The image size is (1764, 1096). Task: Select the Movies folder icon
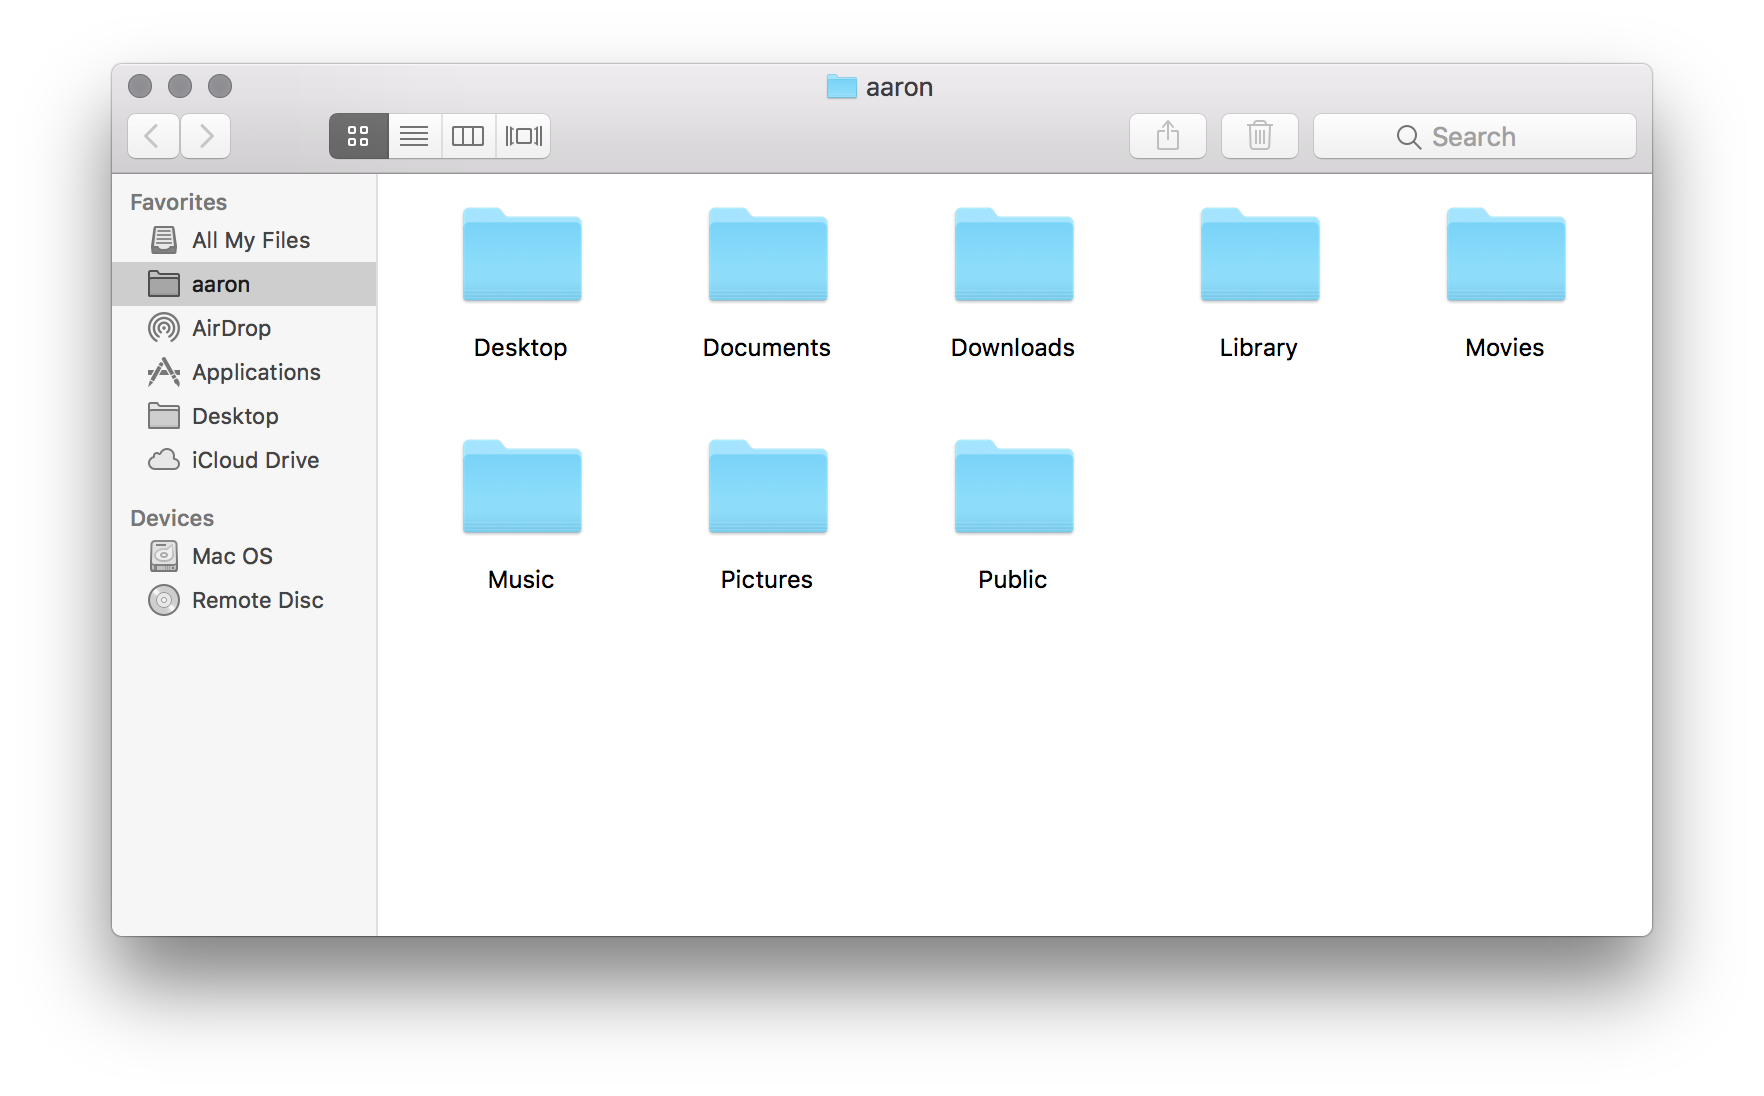click(x=1506, y=255)
